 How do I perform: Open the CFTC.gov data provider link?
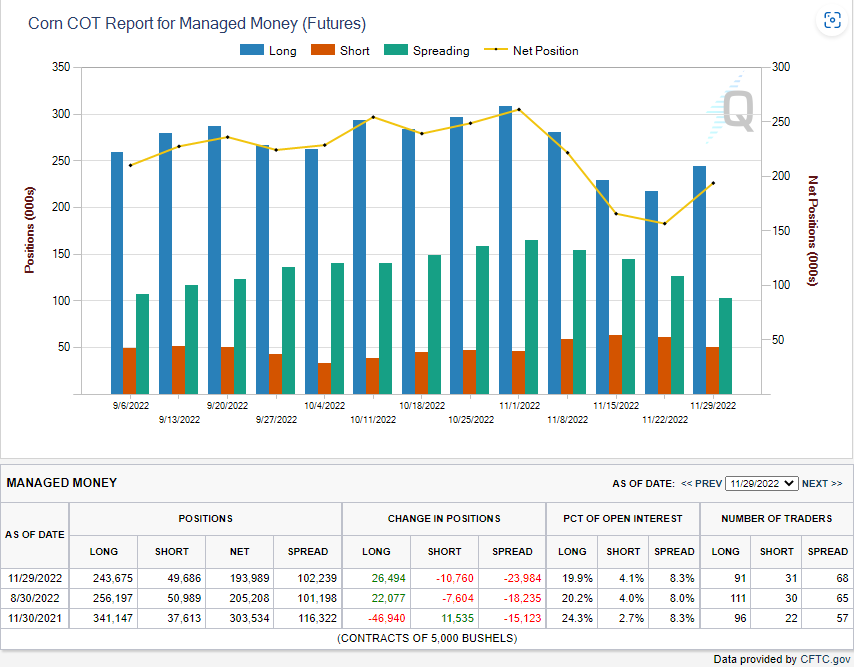coord(825,659)
